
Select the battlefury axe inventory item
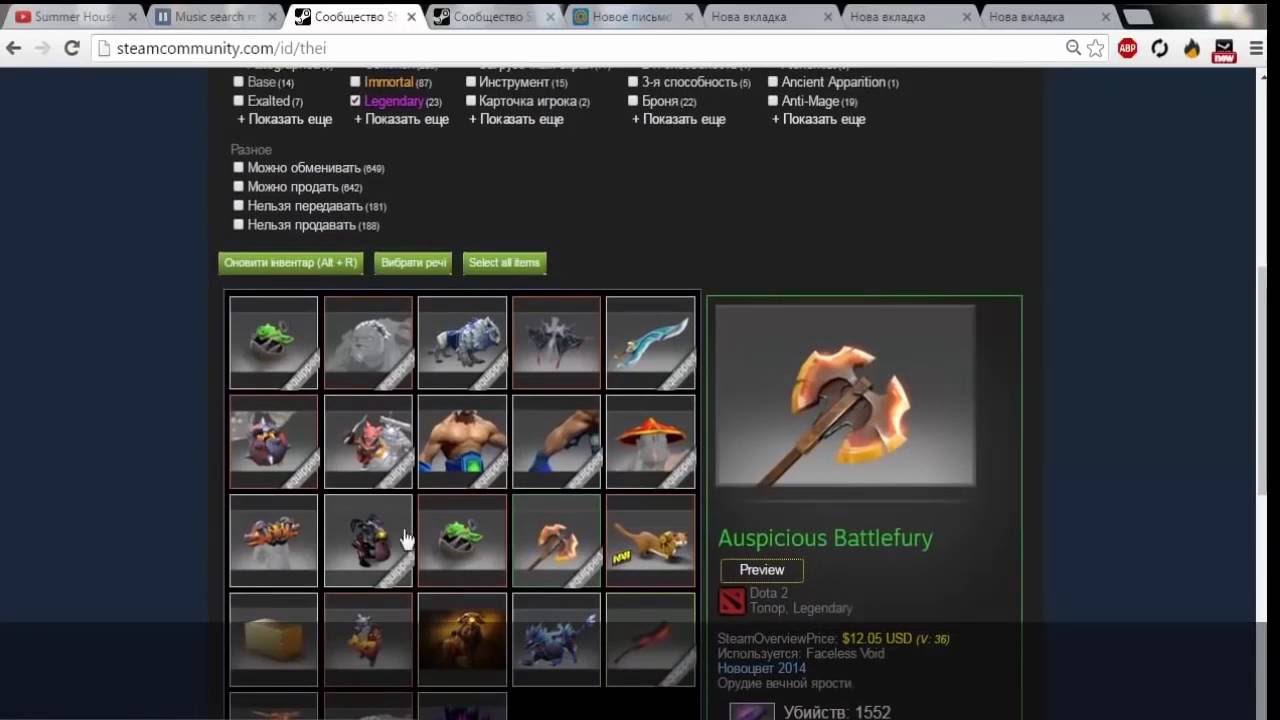(556, 540)
